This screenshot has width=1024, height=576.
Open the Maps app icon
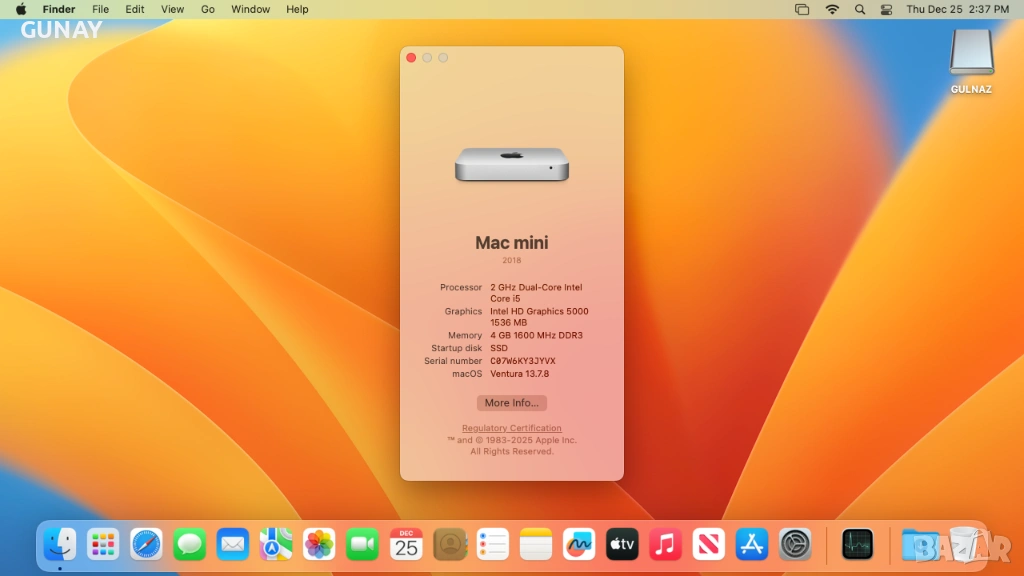(276, 544)
